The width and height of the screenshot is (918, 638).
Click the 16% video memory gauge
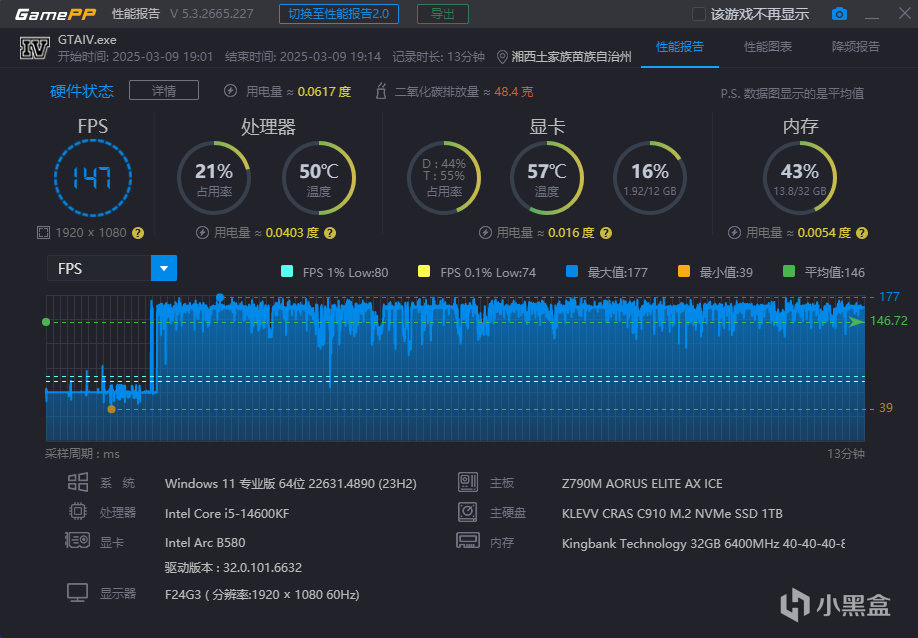[650, 178]
